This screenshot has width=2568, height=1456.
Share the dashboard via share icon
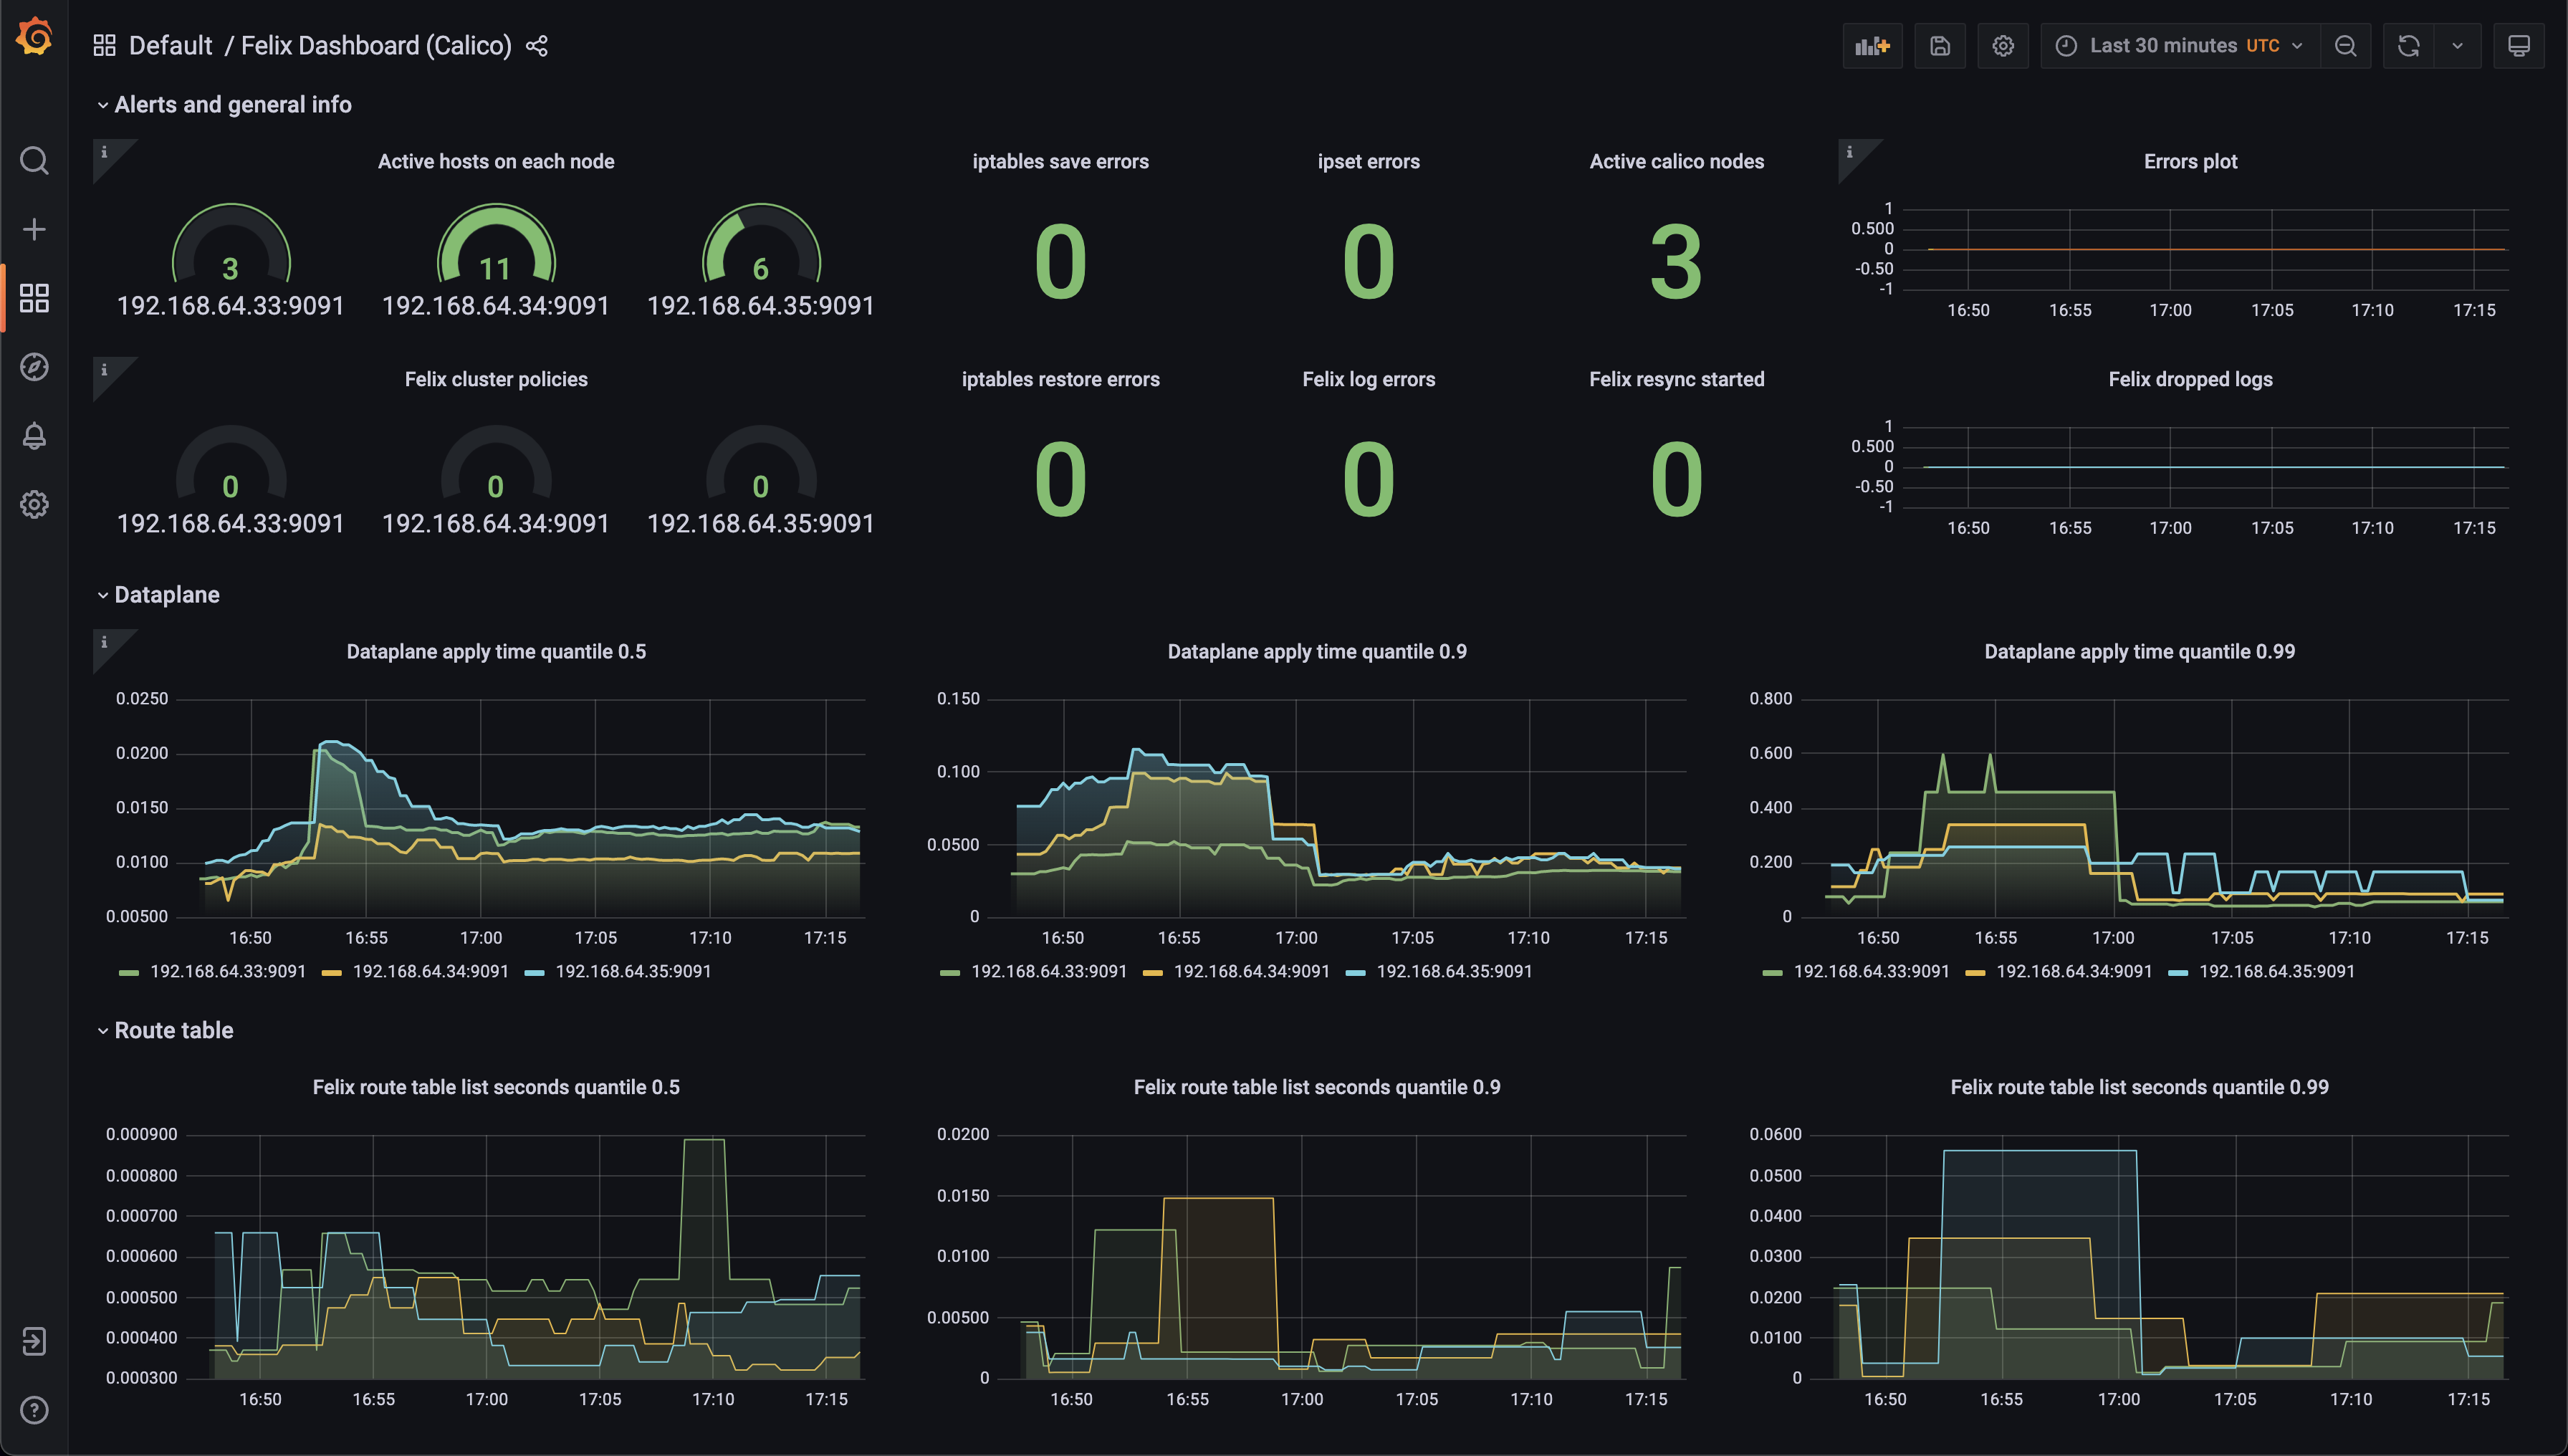[x=537, y=46]
